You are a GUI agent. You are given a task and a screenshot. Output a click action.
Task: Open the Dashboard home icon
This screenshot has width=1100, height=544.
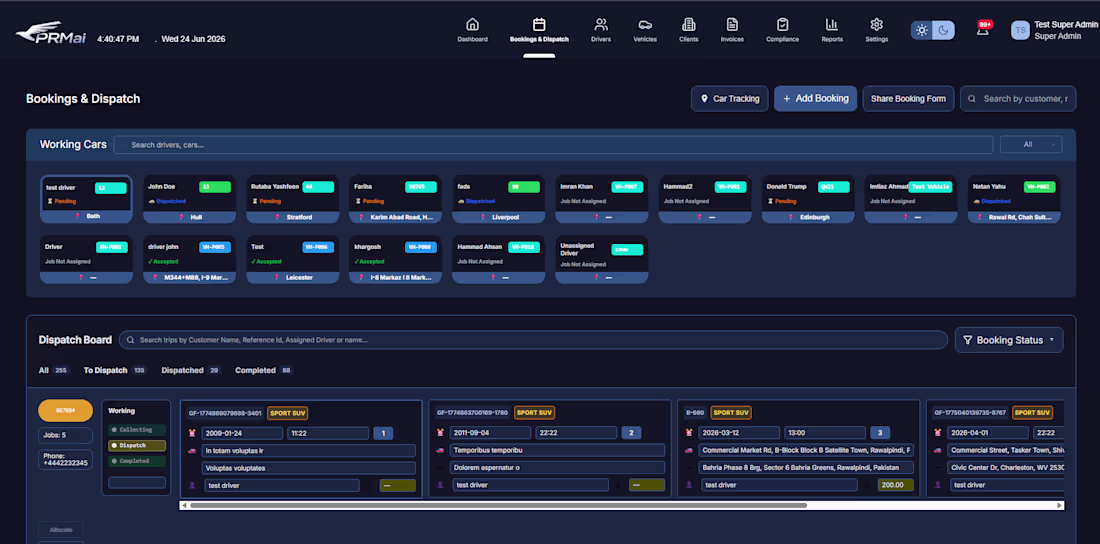click(x=472, y=25)
